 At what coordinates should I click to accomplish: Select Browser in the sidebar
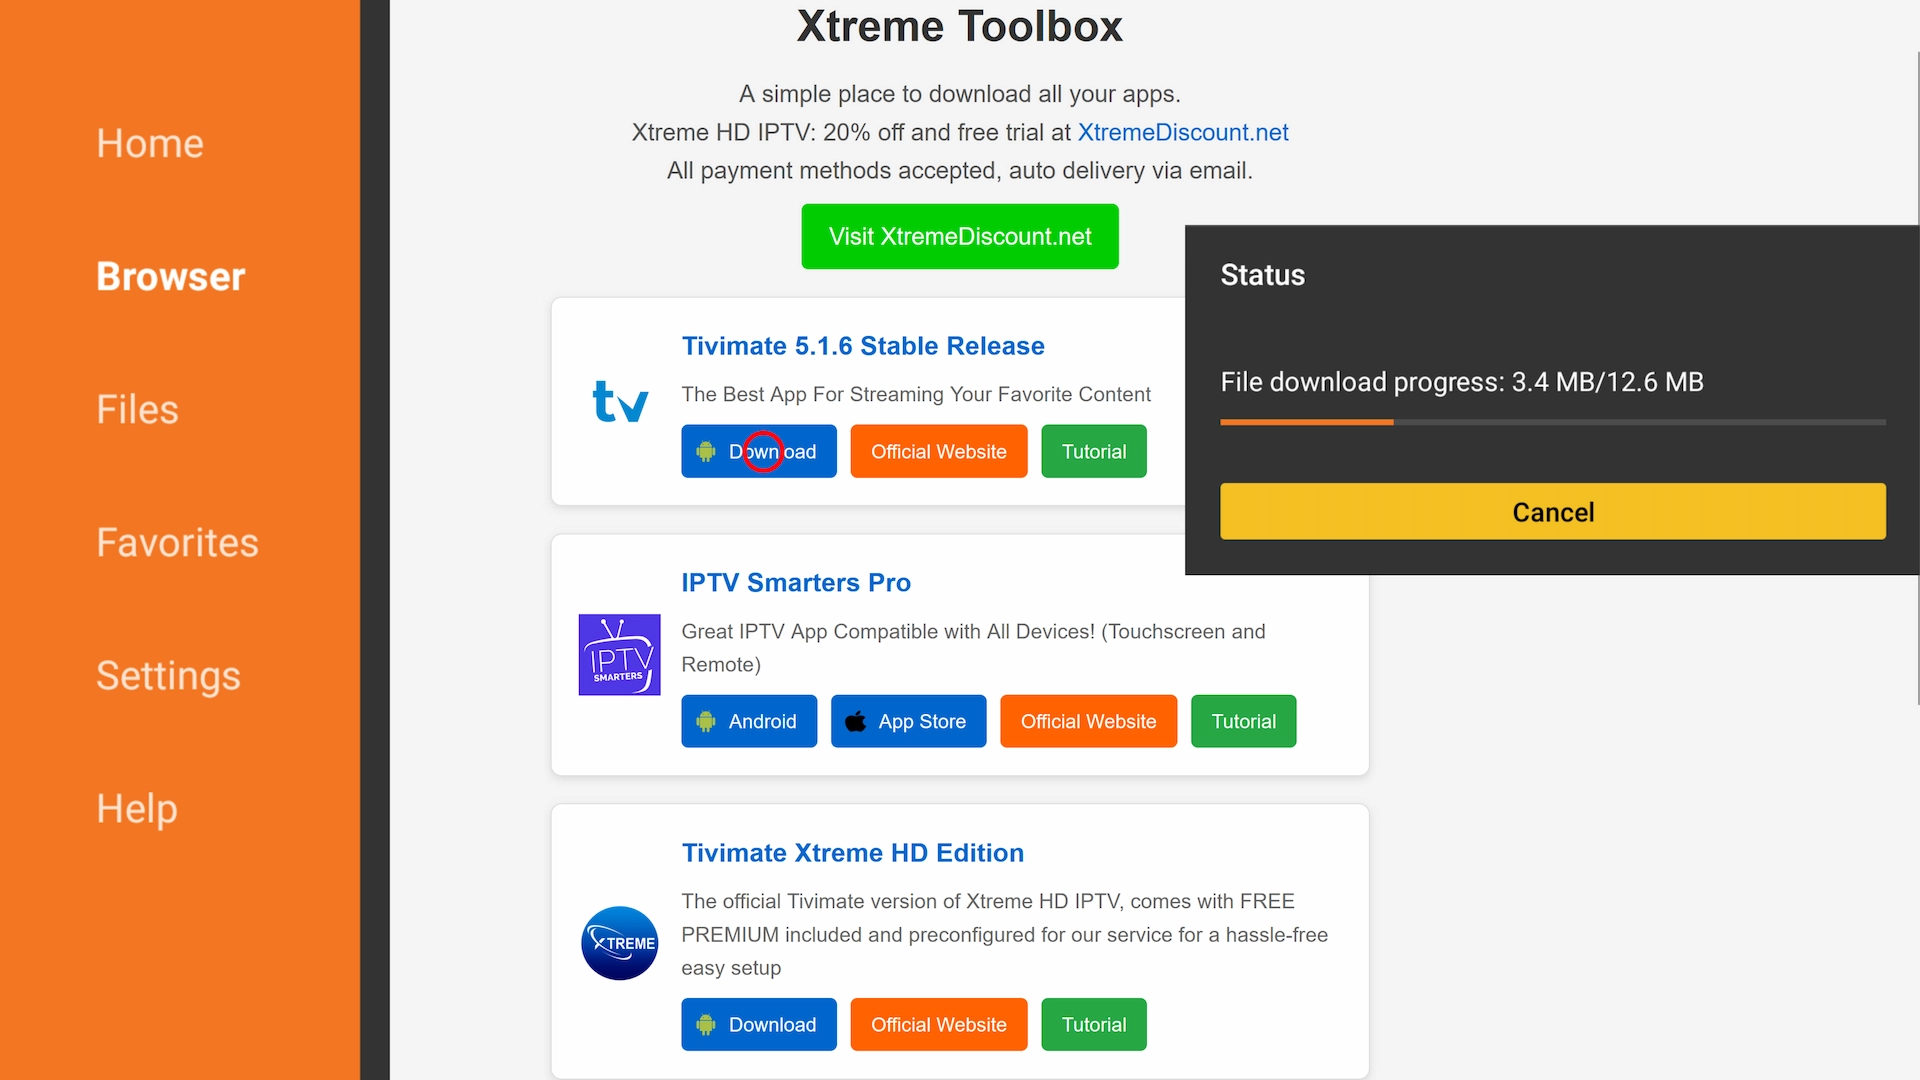click(x=171, y=276)
